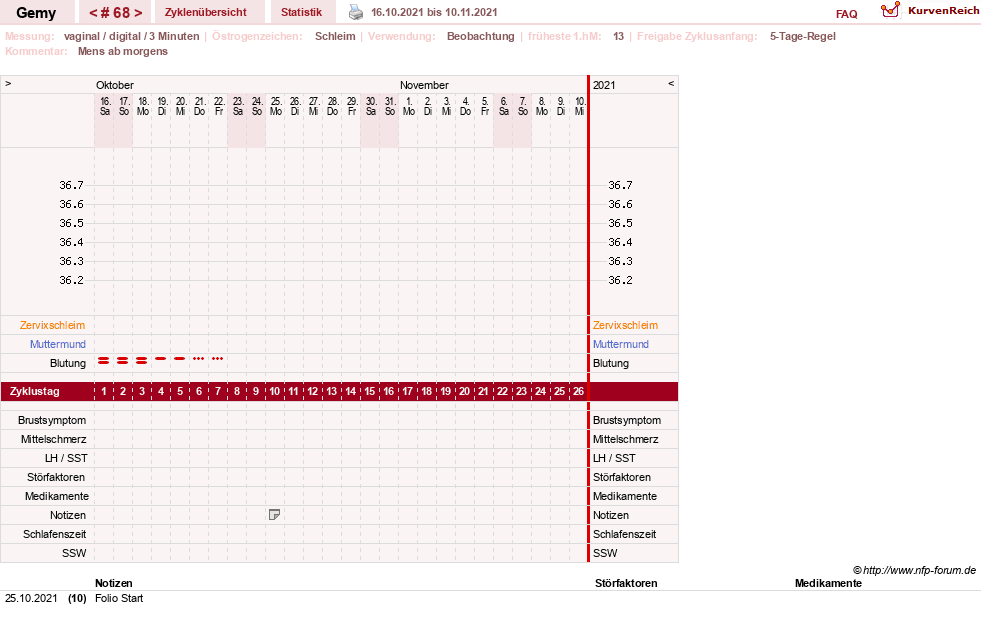Click bottom Notizen heading
The height and width of the screenshot is (622, 981).
113,583
